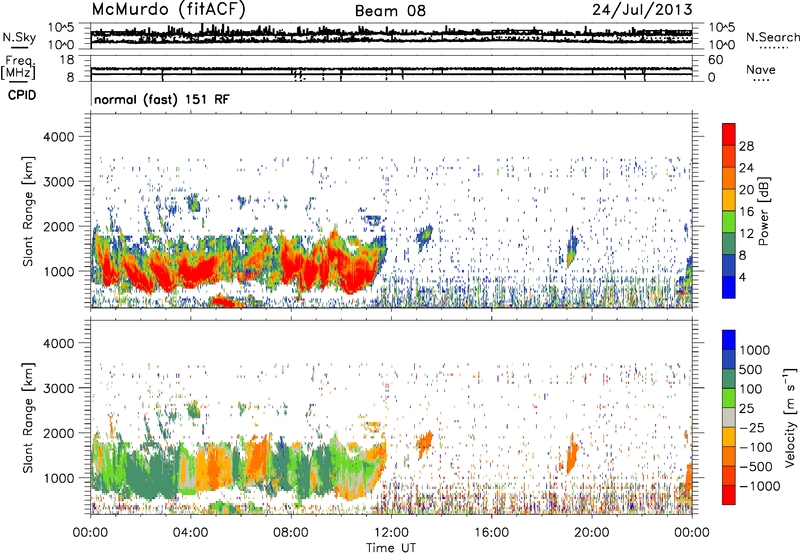800x554 pixels.
Task: Click the blue bottom of power colorbar
Action: [729, 287]
